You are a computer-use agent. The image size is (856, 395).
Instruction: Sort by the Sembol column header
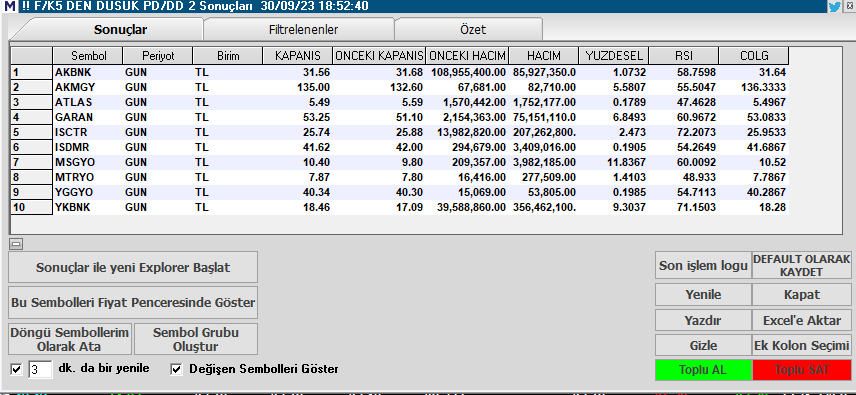pyautogui.click(x=88, y=56)
